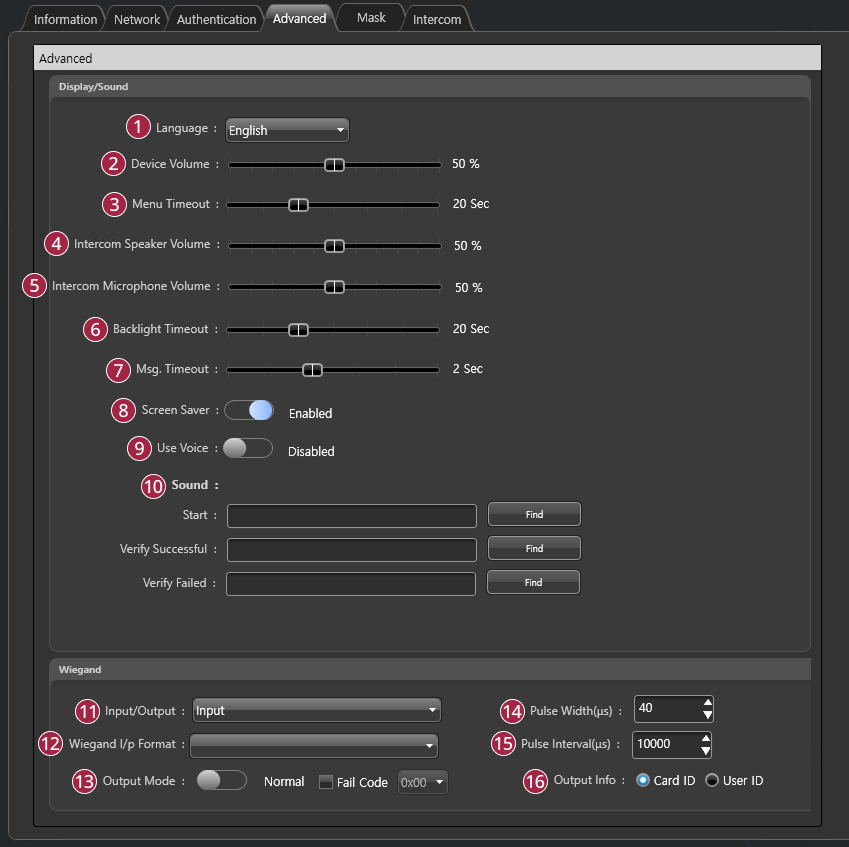Click the Verify Successful sound input field
The width and height of the screenshot is (849, 847).
point(352,550)
